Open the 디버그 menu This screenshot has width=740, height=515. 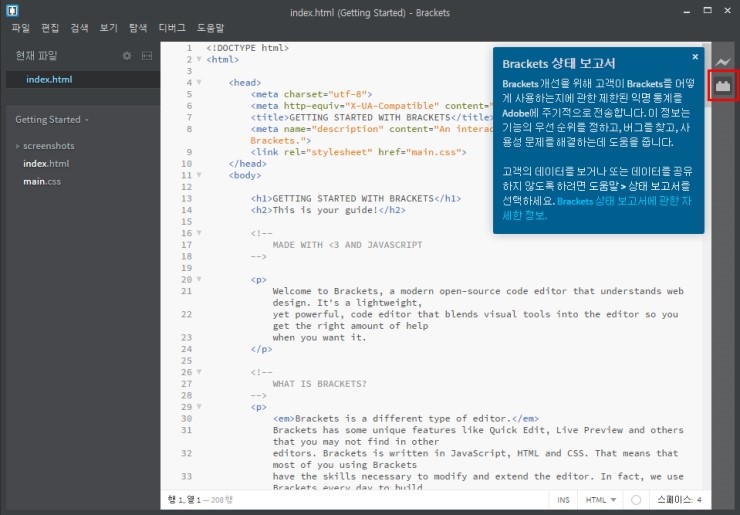pyautogui.click(x=172, y=28)
